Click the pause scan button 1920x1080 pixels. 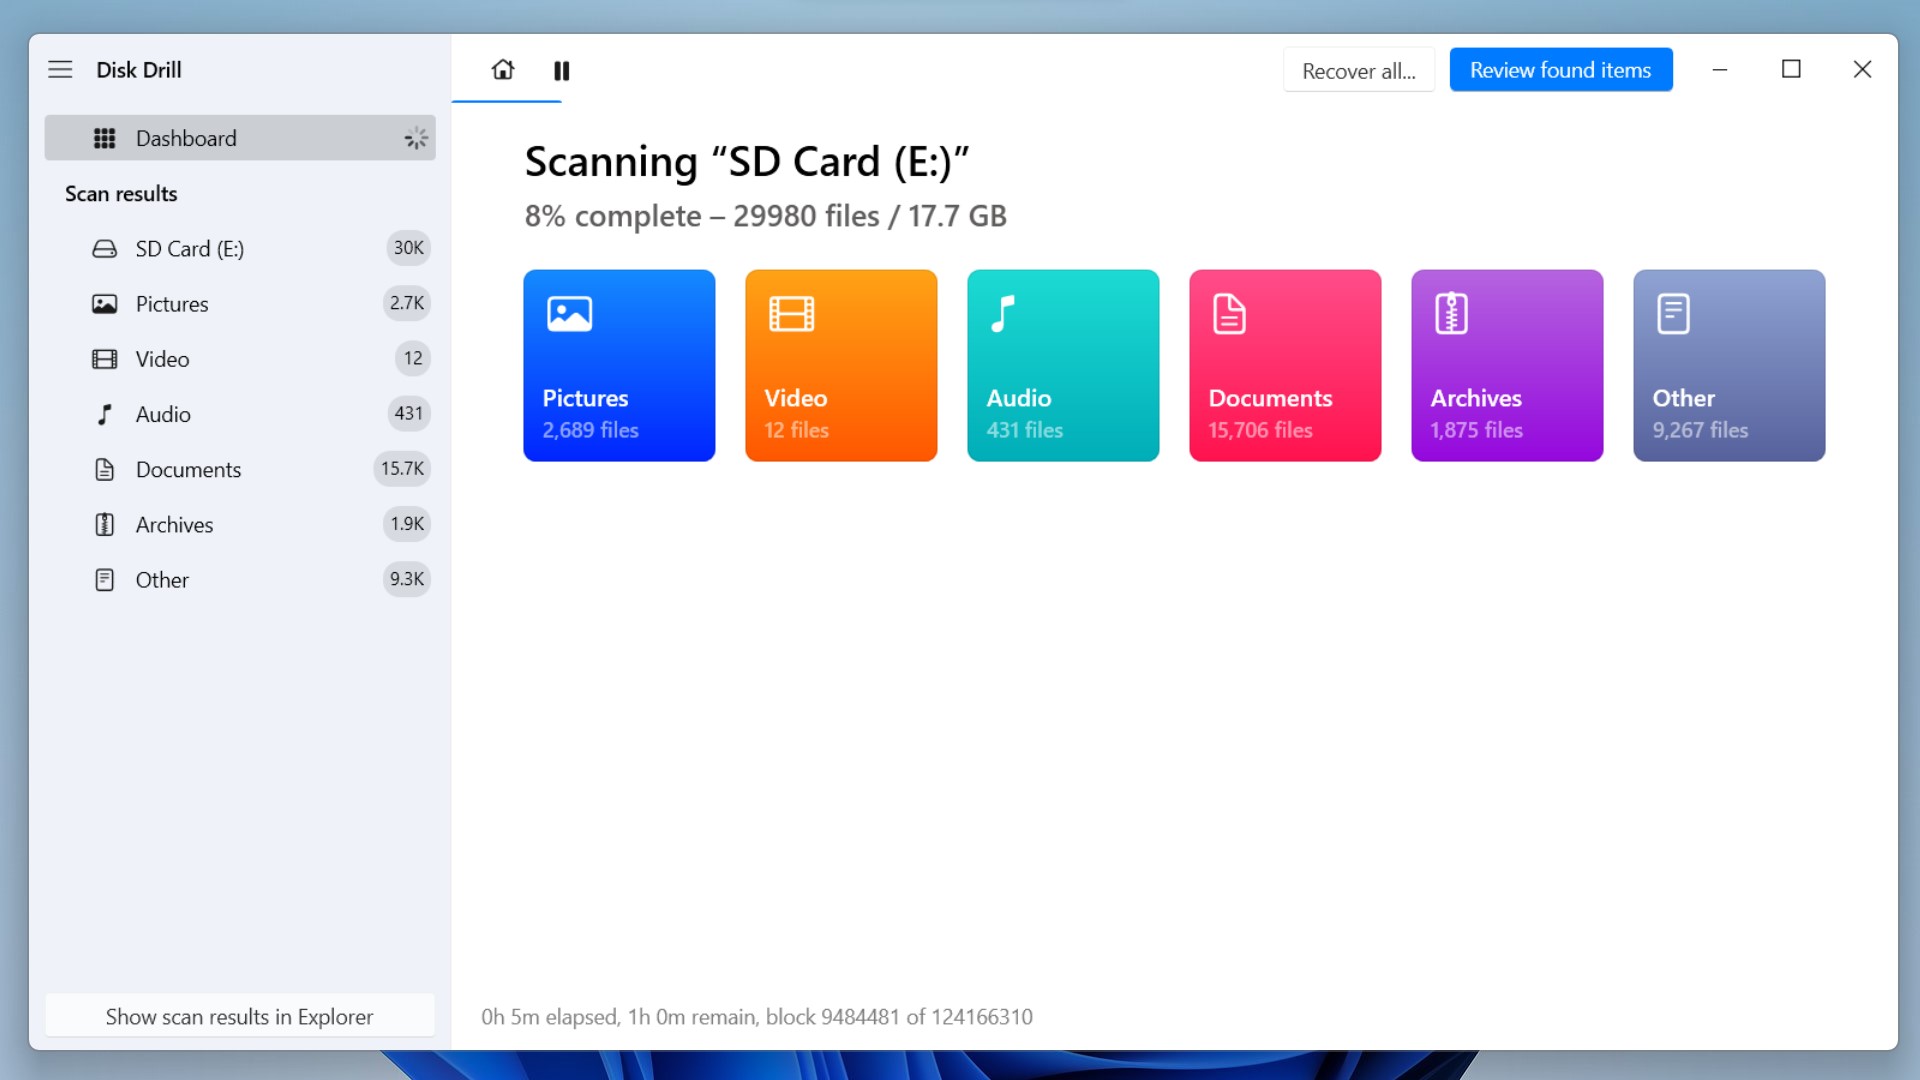[x=562, y=70]
